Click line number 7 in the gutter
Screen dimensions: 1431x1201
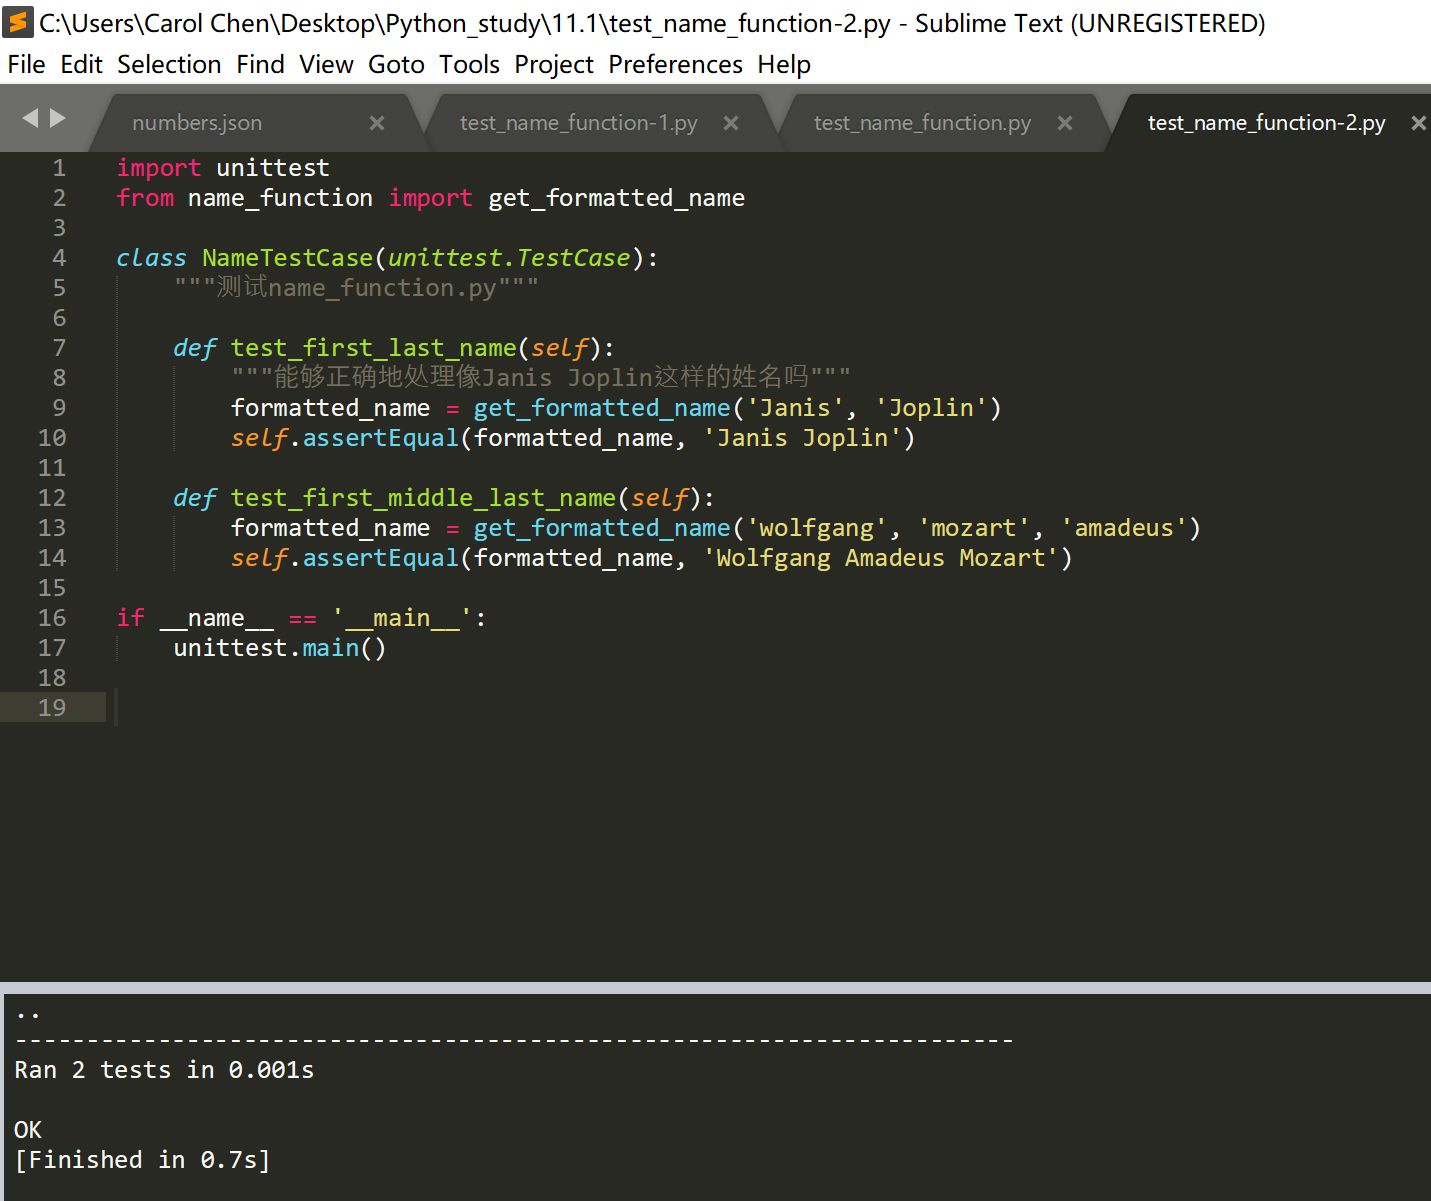click(59, 348)
